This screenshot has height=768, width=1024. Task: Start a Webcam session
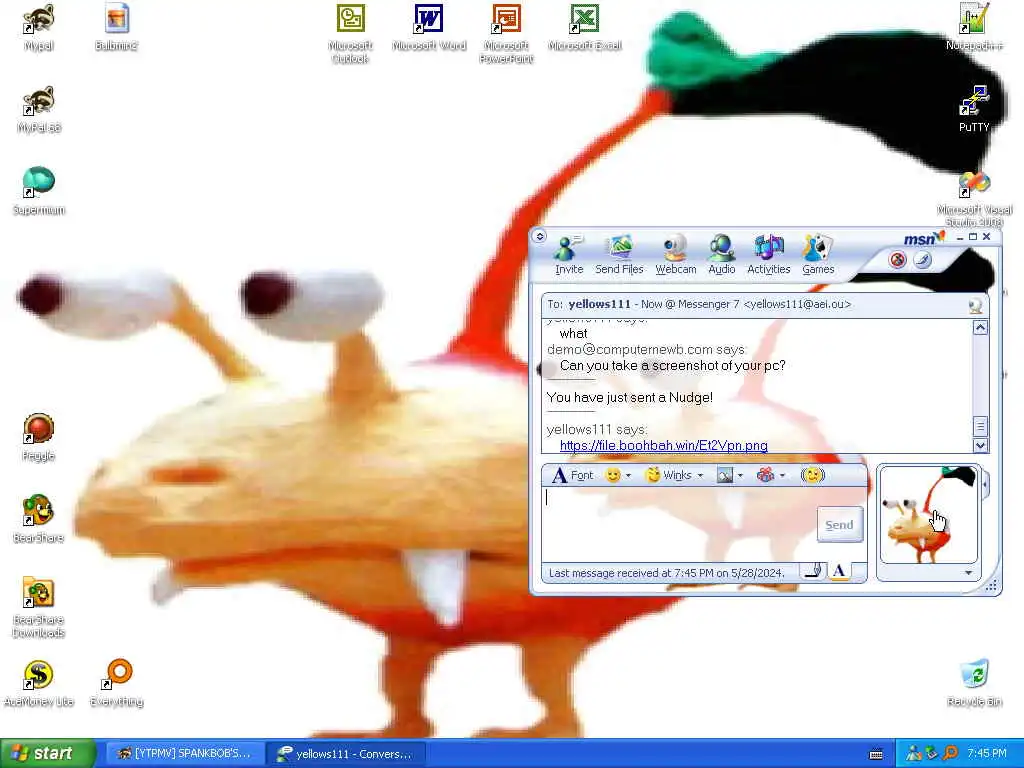675,255
